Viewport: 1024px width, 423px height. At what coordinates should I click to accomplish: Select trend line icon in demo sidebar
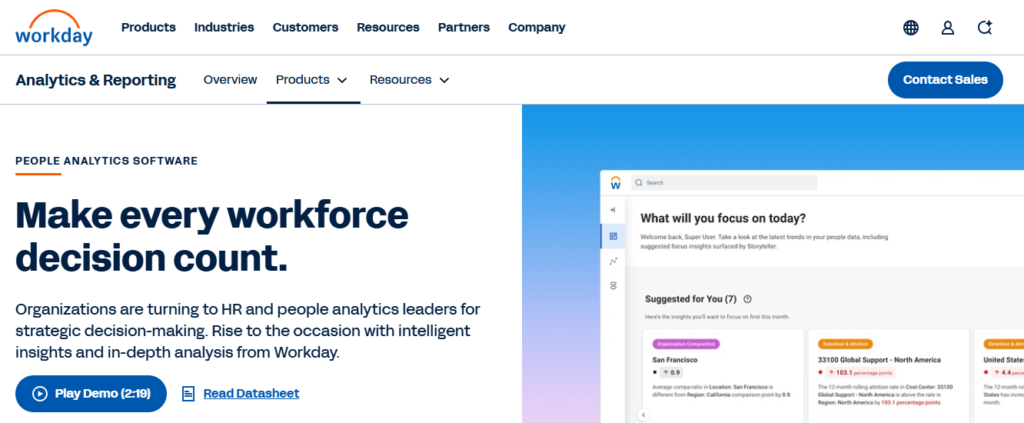point(613,261)
